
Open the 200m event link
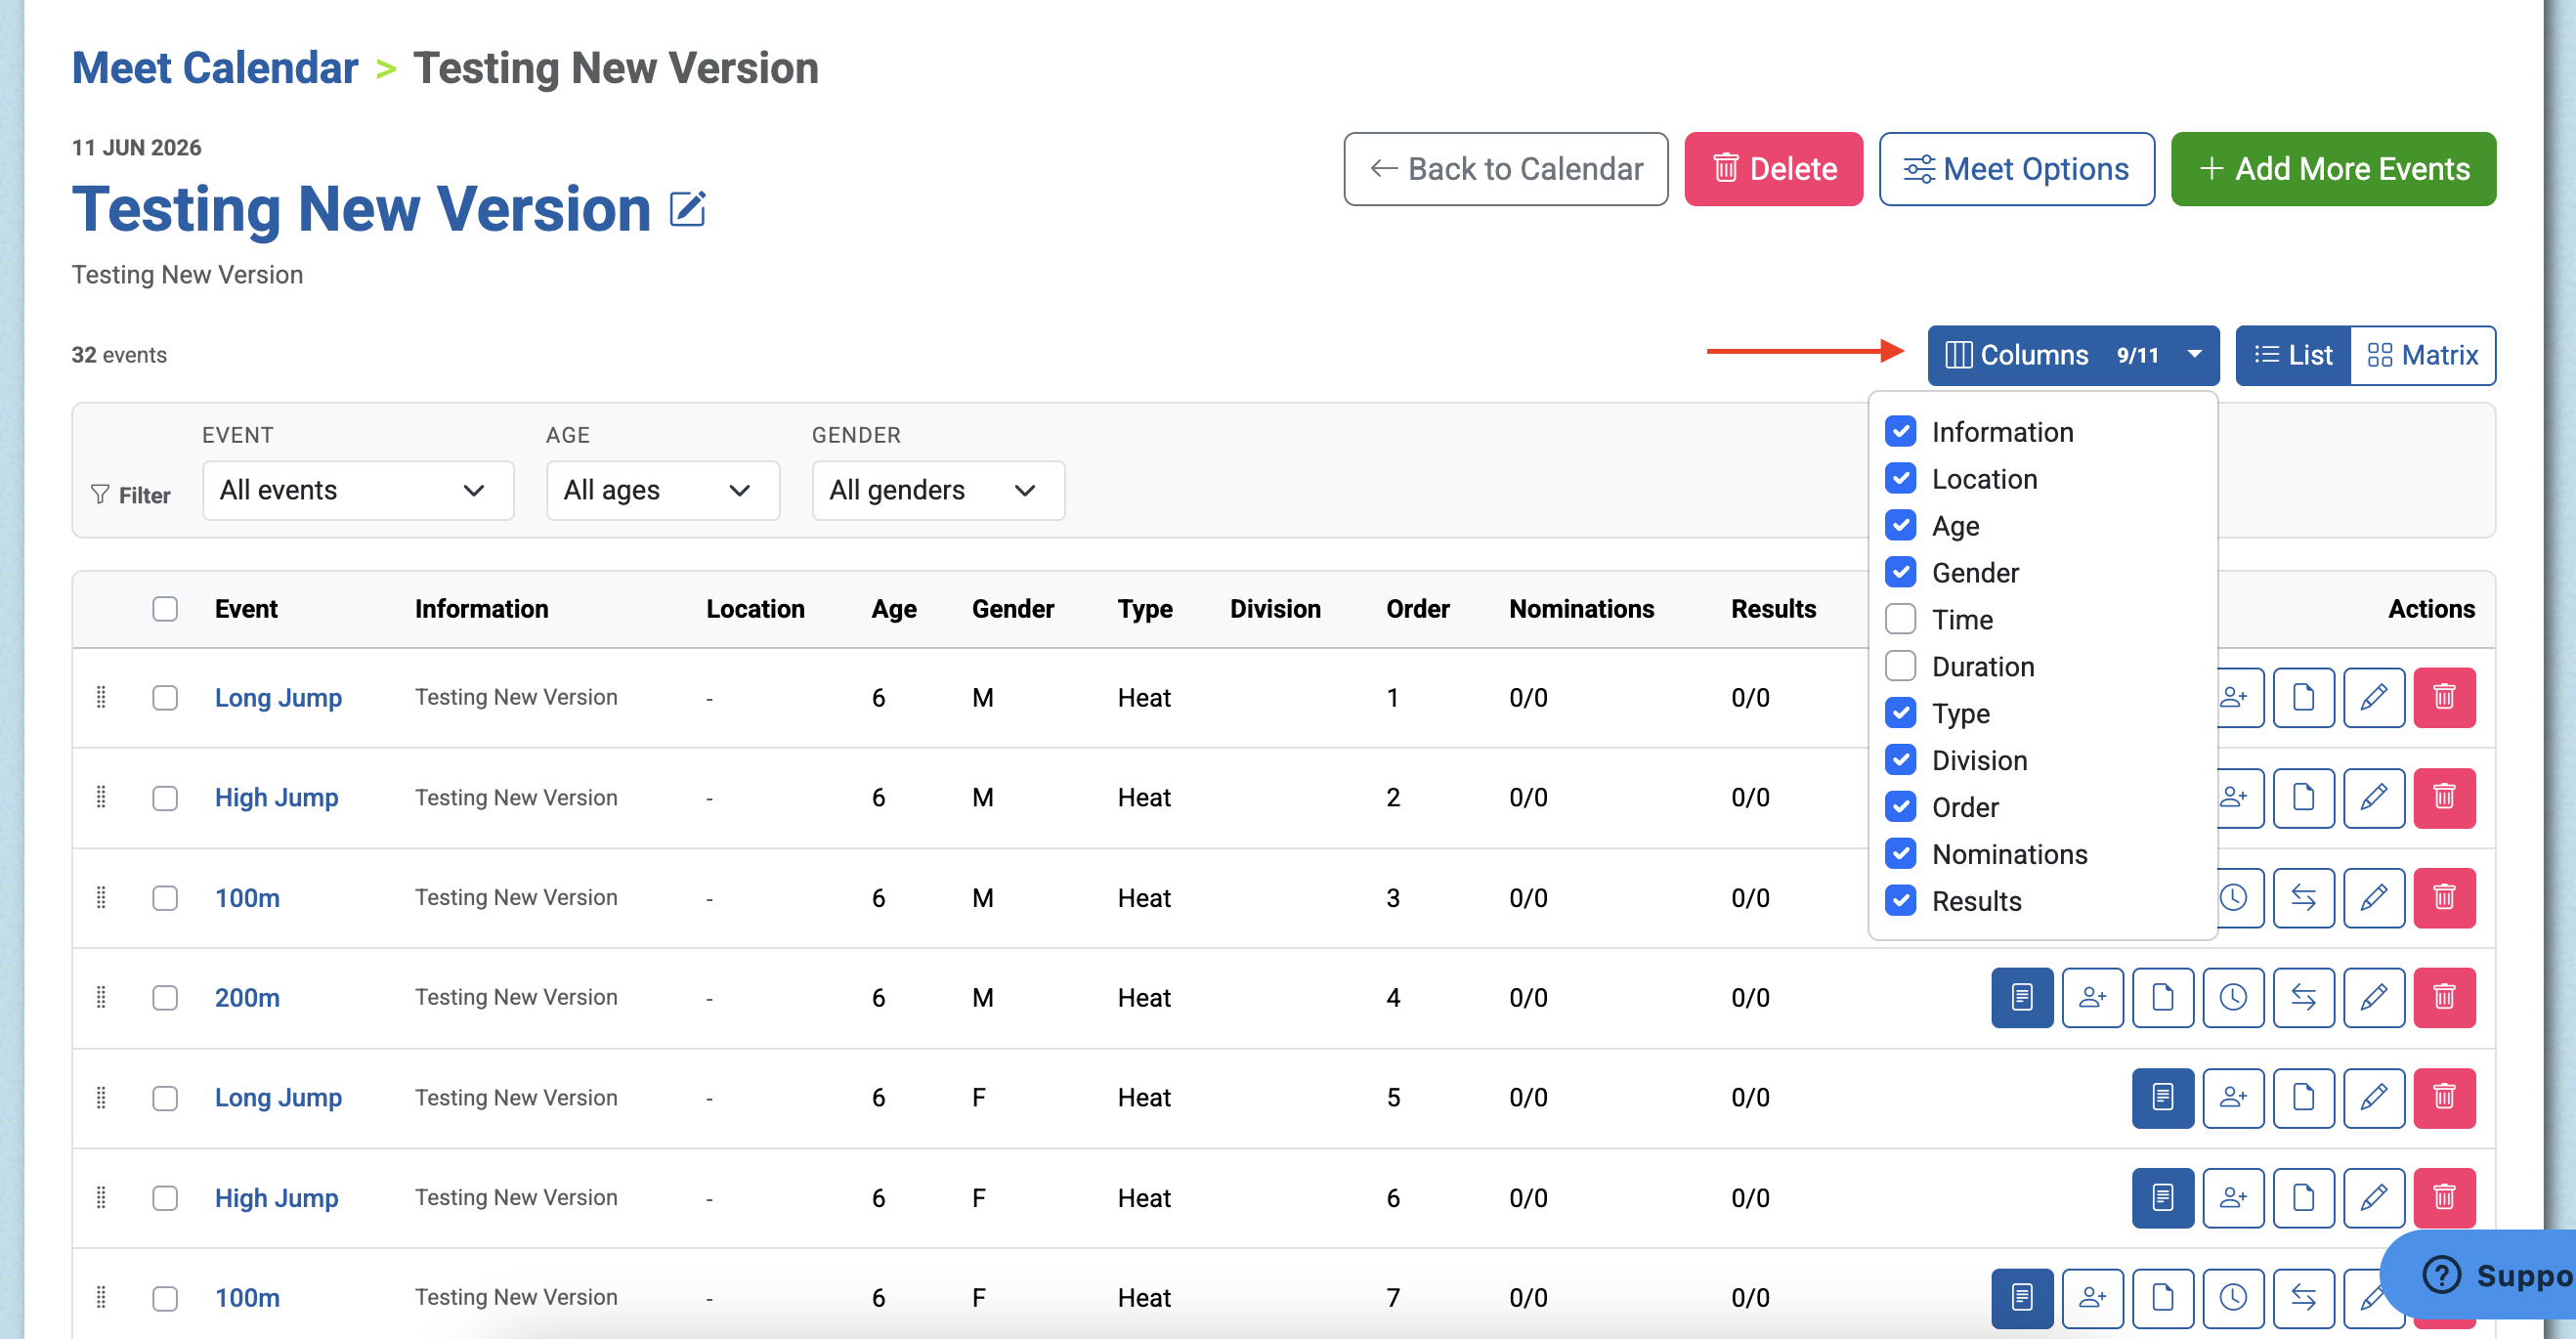click(247, 997)
